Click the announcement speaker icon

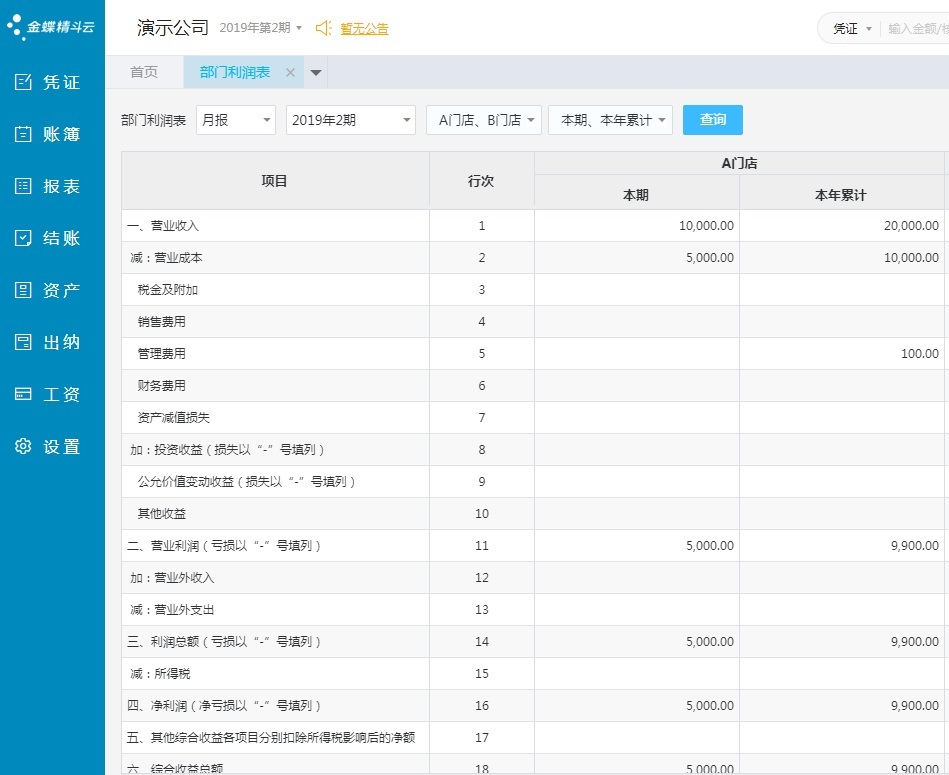[323, 28]
